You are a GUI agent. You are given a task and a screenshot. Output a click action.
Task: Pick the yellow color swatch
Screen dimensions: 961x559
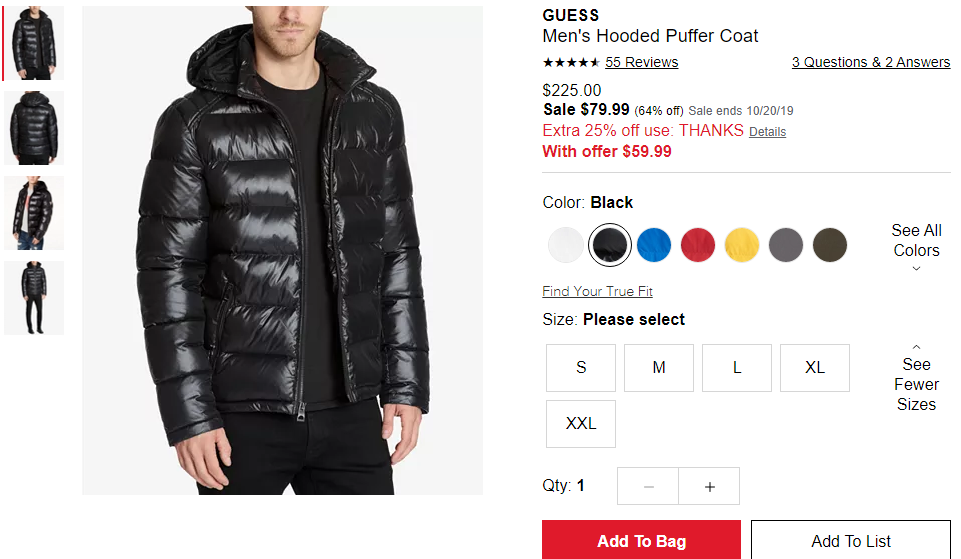[x=742, y=245]
